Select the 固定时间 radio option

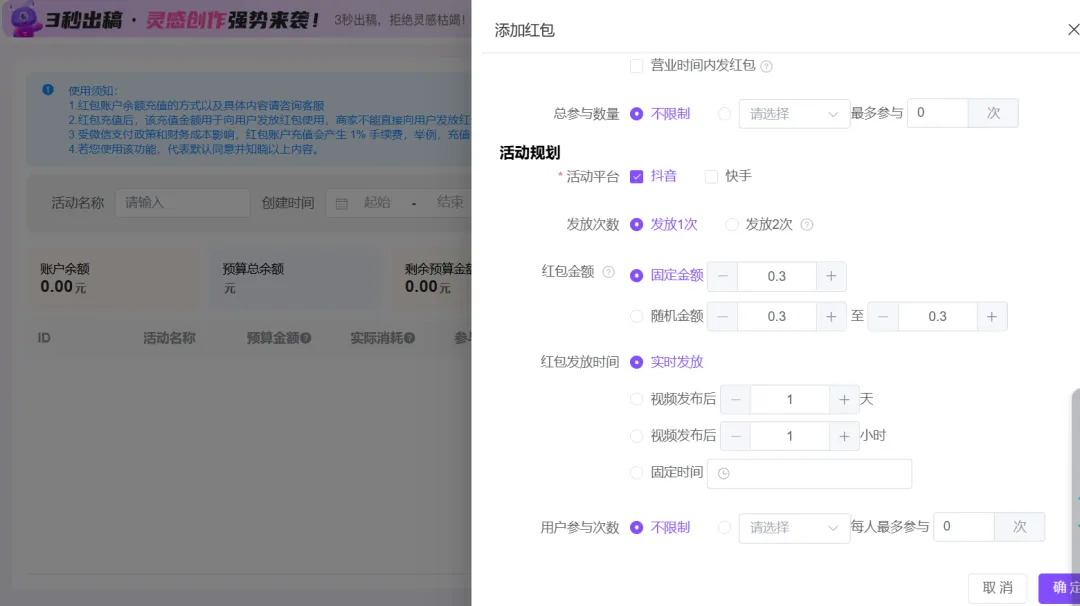[636, 472]
